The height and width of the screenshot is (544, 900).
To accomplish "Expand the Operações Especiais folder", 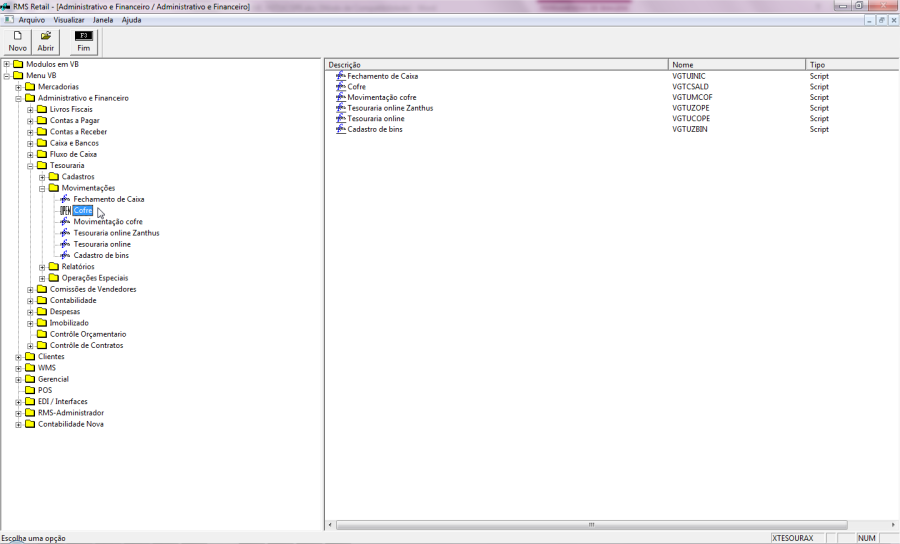I will (x=42, y=278).
